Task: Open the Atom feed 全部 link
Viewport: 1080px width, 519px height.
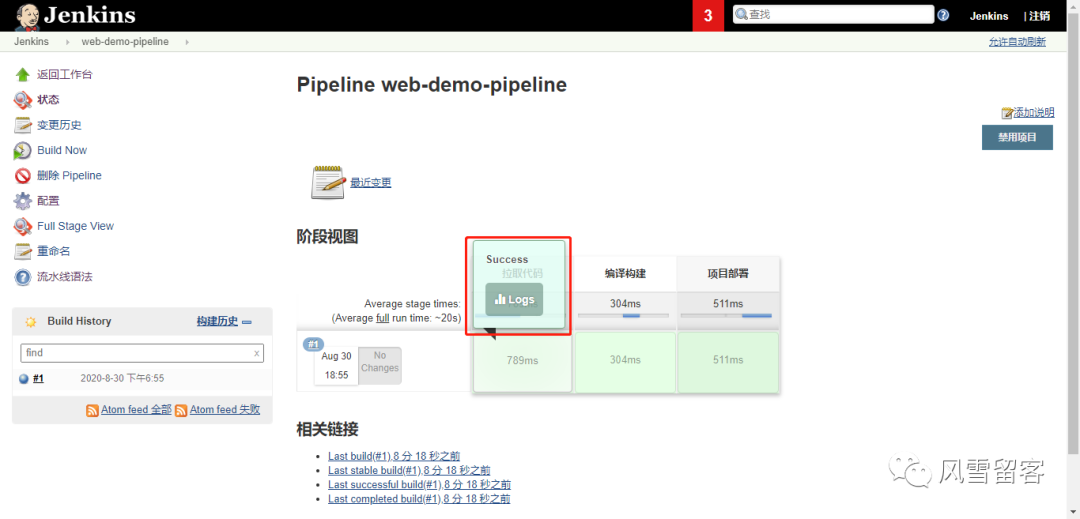Action: tap(136, 410)
